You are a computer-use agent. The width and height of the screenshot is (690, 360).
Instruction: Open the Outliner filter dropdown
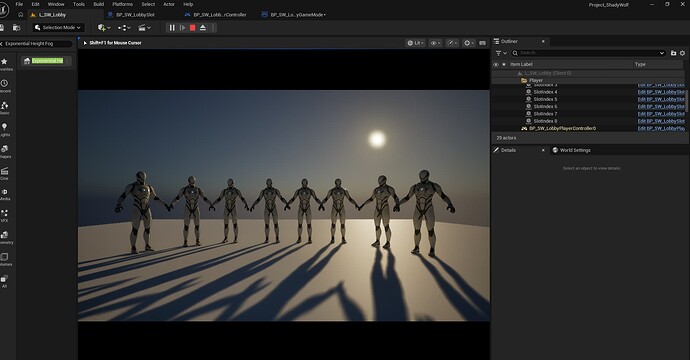click(x=501, y=53)
